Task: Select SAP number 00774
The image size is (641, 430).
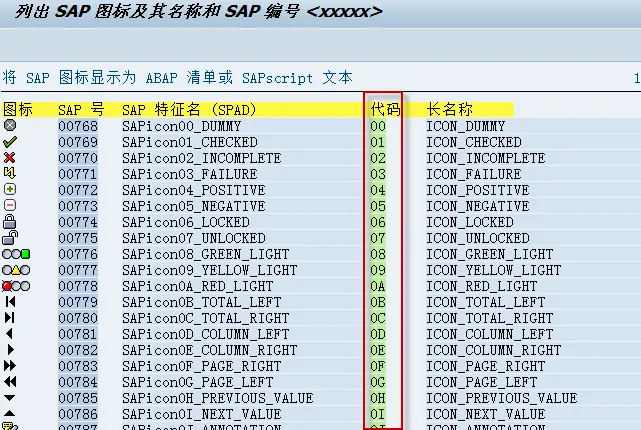Action: [x=78, y=222]
